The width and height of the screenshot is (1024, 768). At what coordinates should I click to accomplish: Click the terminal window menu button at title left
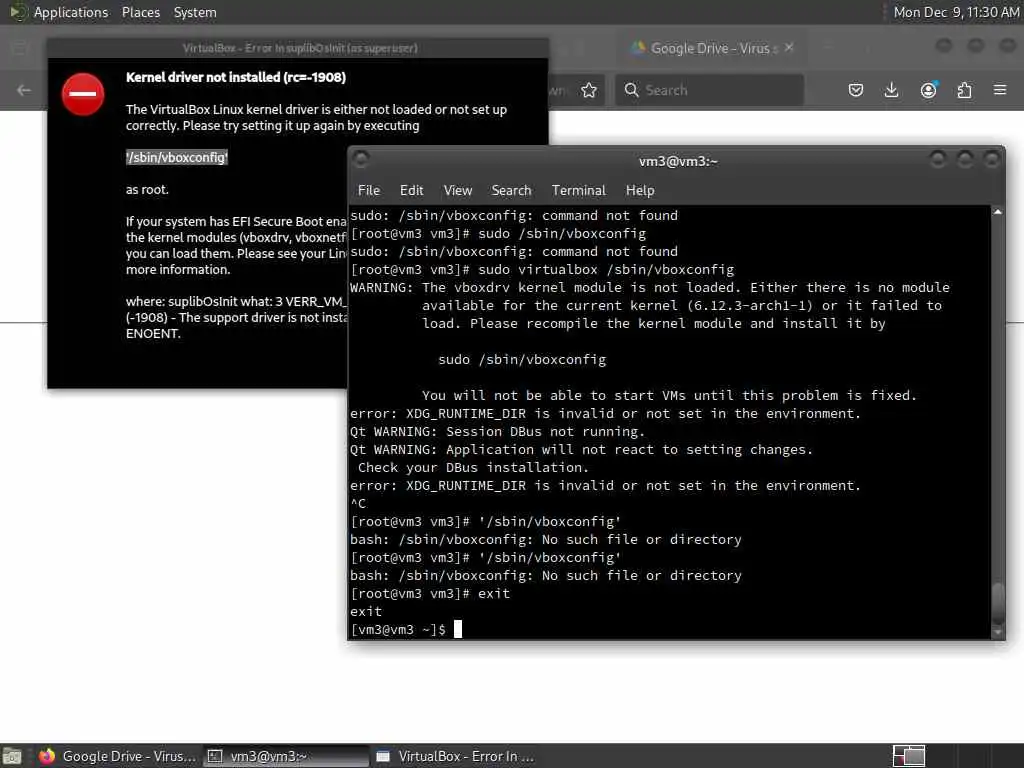pos(361,158)
